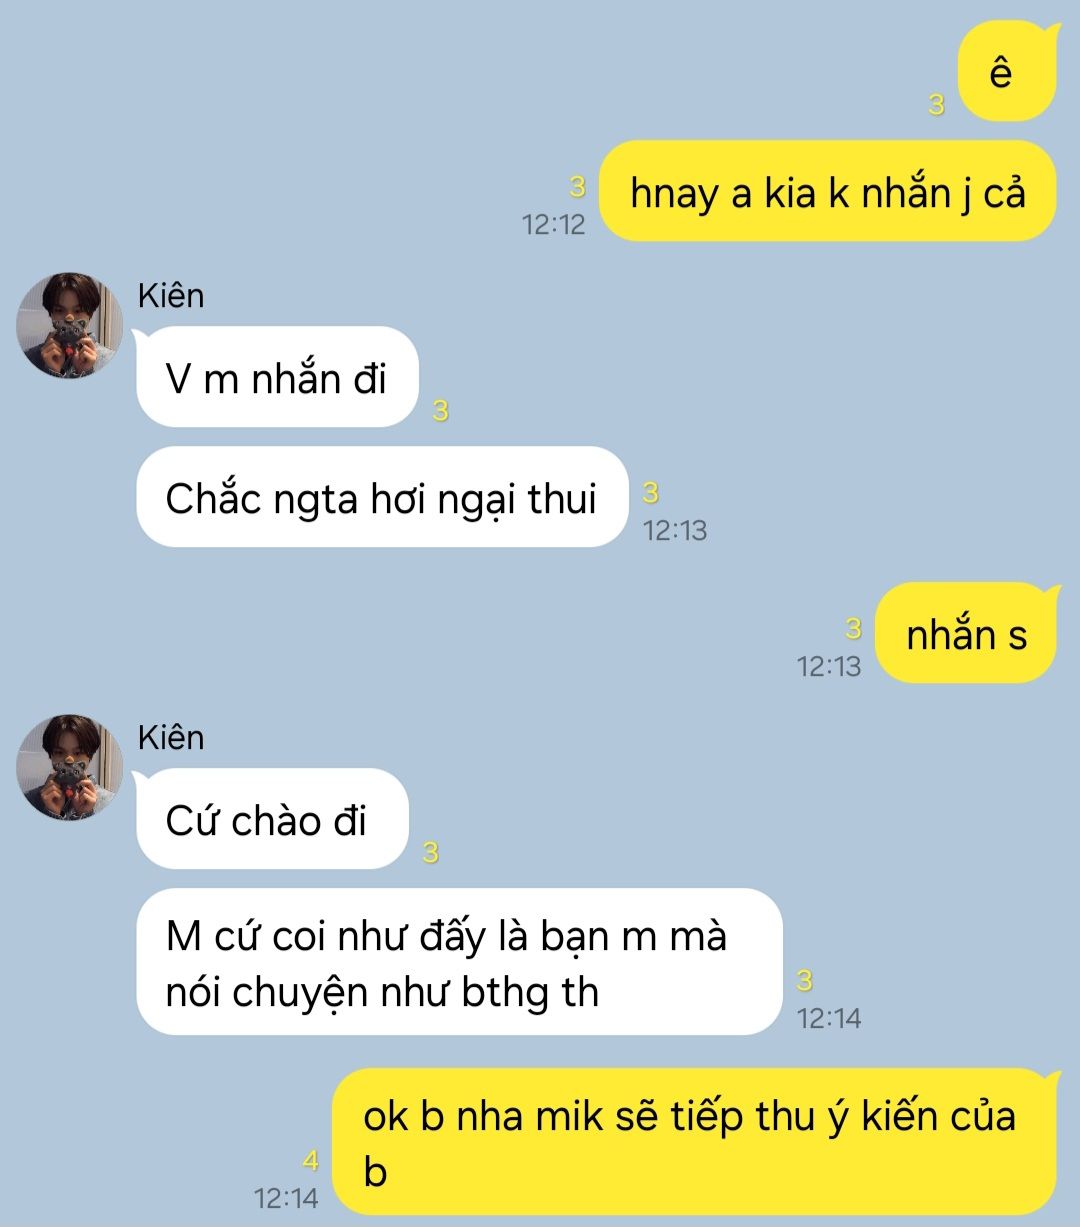Tap the unread count 3 beside 'ê'
This screenshot has height=1227, width=1080.
(x=937, y=105)
